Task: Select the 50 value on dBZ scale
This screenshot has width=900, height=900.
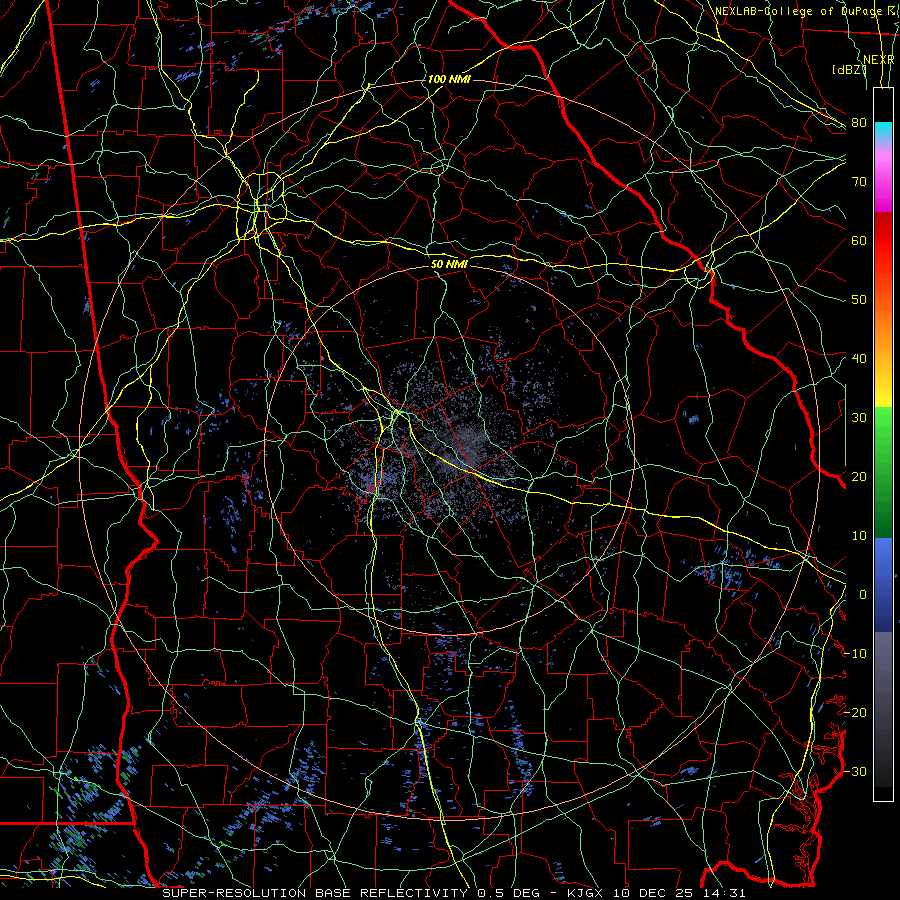Action: [859, 300]
